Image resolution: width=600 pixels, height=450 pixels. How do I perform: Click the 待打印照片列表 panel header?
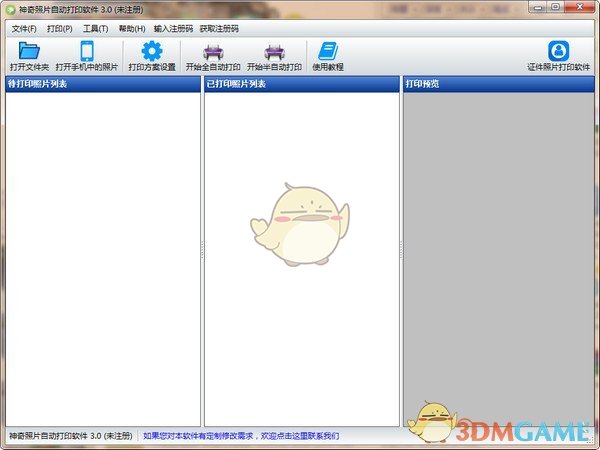(103, 84)
